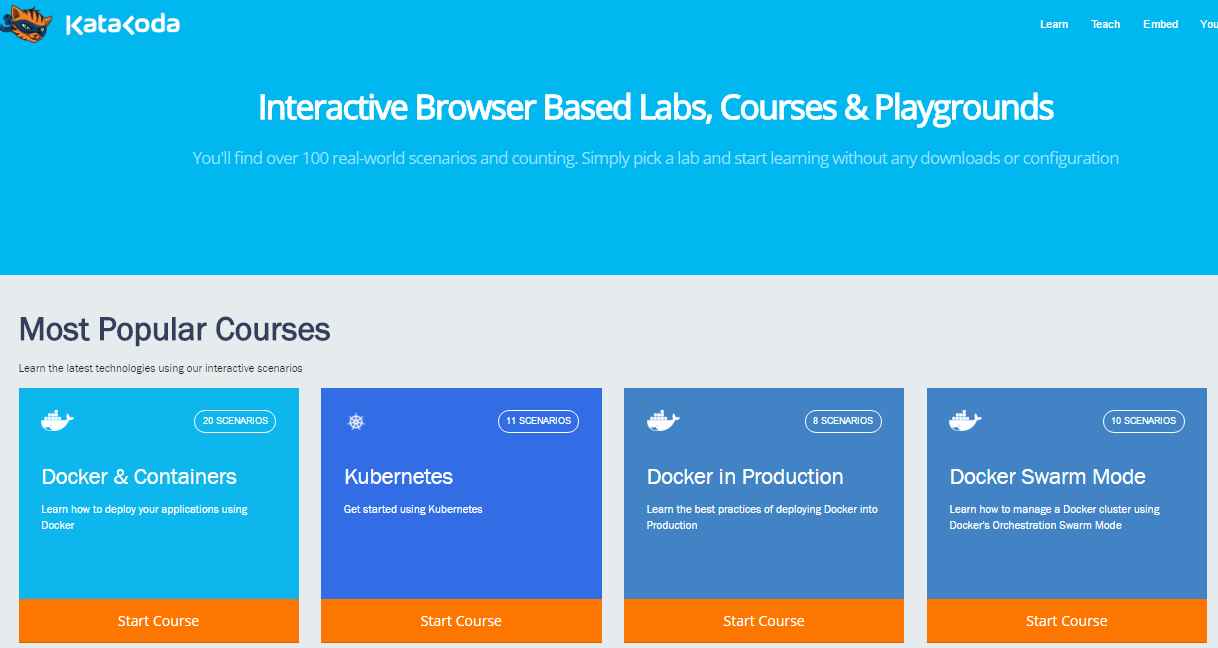The height and width of the screenshot is (648, 1218).
Task: Click the Katacoda cat mascot logo
Action: [x=26, y=22]
